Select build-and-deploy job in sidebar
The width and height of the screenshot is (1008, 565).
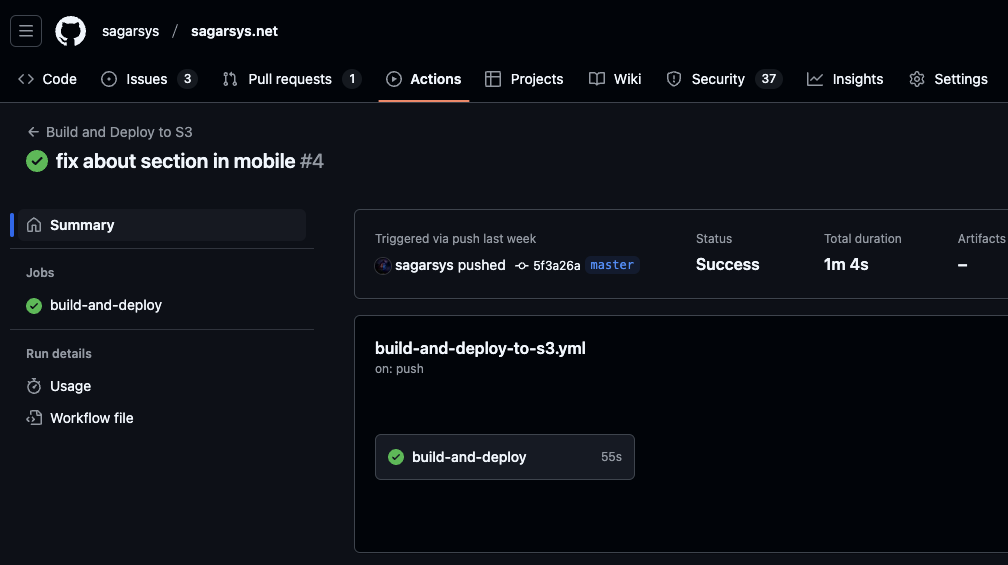point(105,305)
